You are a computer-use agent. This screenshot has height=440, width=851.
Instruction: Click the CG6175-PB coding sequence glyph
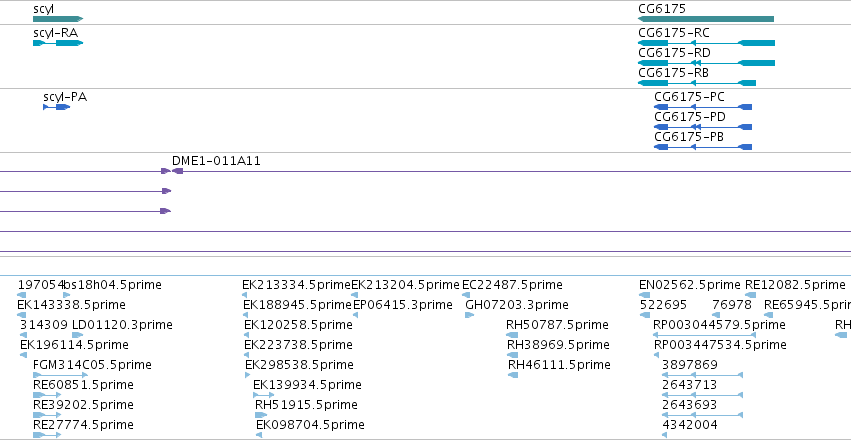tap(703, 147)
